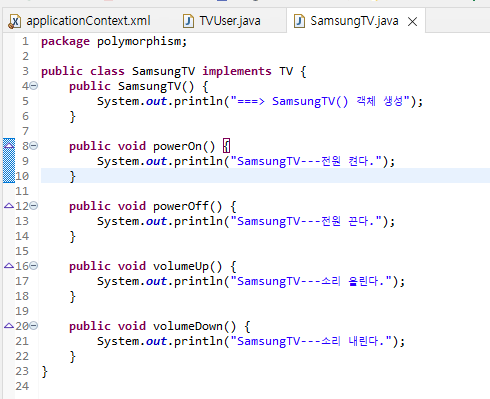Click the 'implements' keyword on line 3
Image resolution: width=490 pixels, height=399 pixels.
(x=237, y=71)
